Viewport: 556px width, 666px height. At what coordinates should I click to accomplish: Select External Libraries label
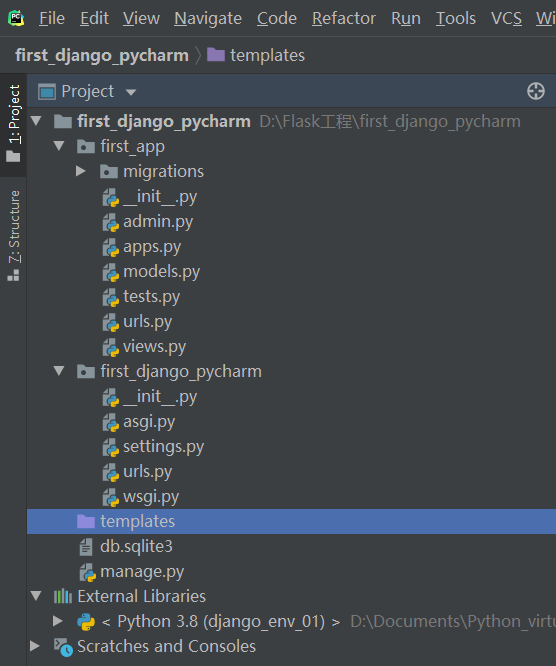[141, 596]
